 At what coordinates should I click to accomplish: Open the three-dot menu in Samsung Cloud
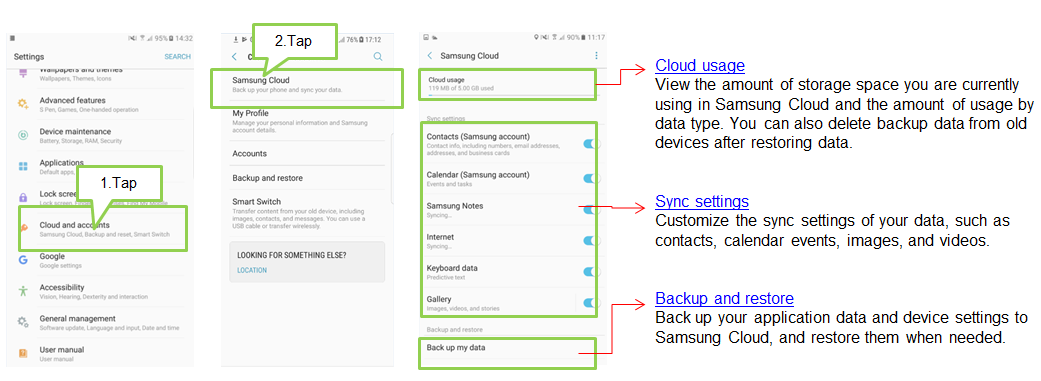(x=596, y=56)
